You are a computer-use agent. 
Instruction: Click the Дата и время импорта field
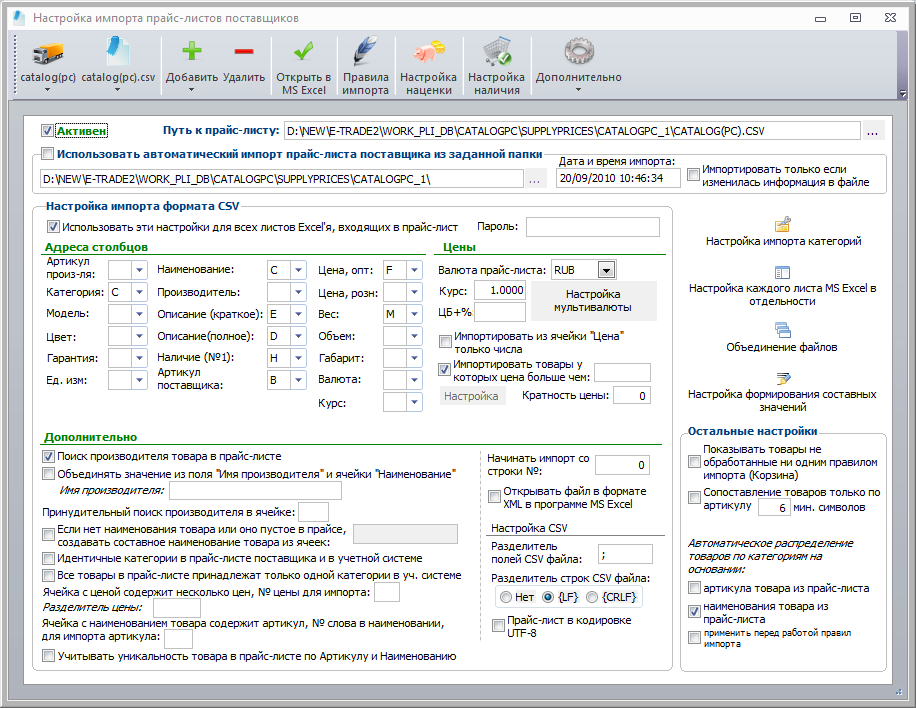click(x=618, y=178)
